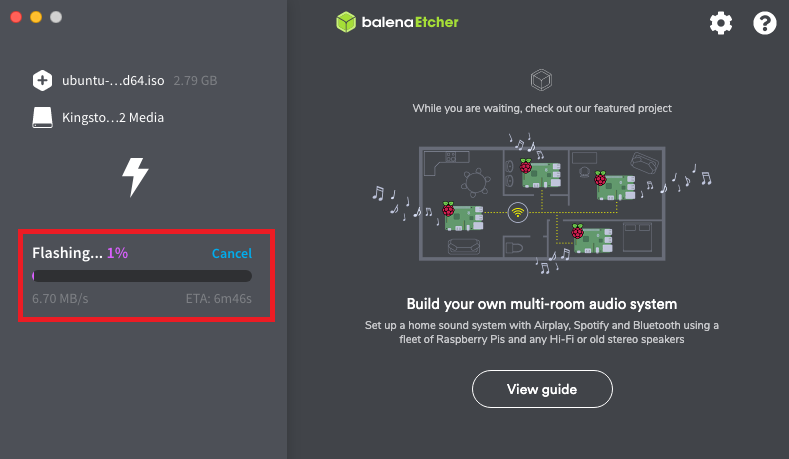Open help with the question mark icon
The image size is (789, 459).
pyautogui.click(x=764, y=23)
